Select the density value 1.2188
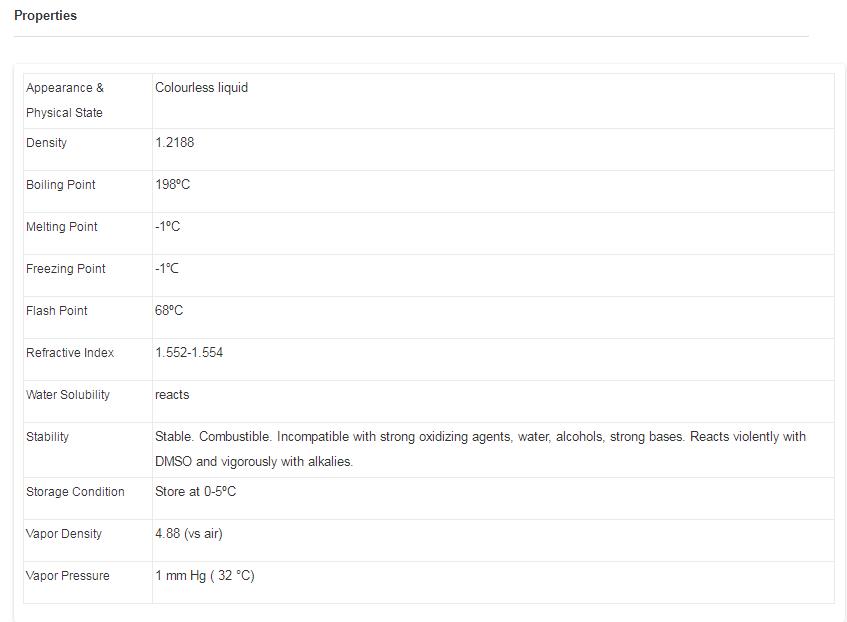847x622 pixels. 175,143
